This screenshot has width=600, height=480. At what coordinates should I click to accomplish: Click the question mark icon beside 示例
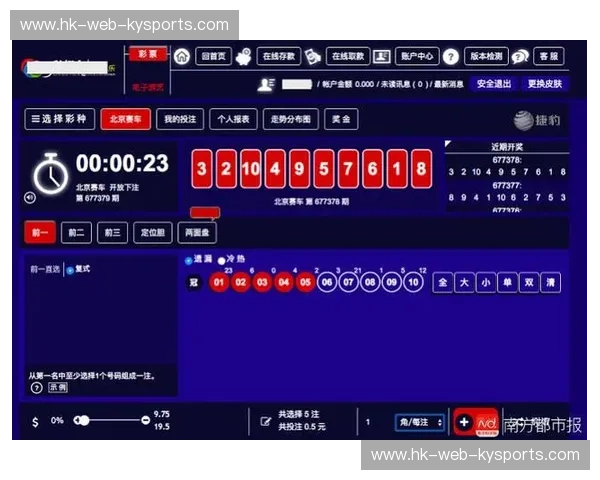click(x=36, y=387)
